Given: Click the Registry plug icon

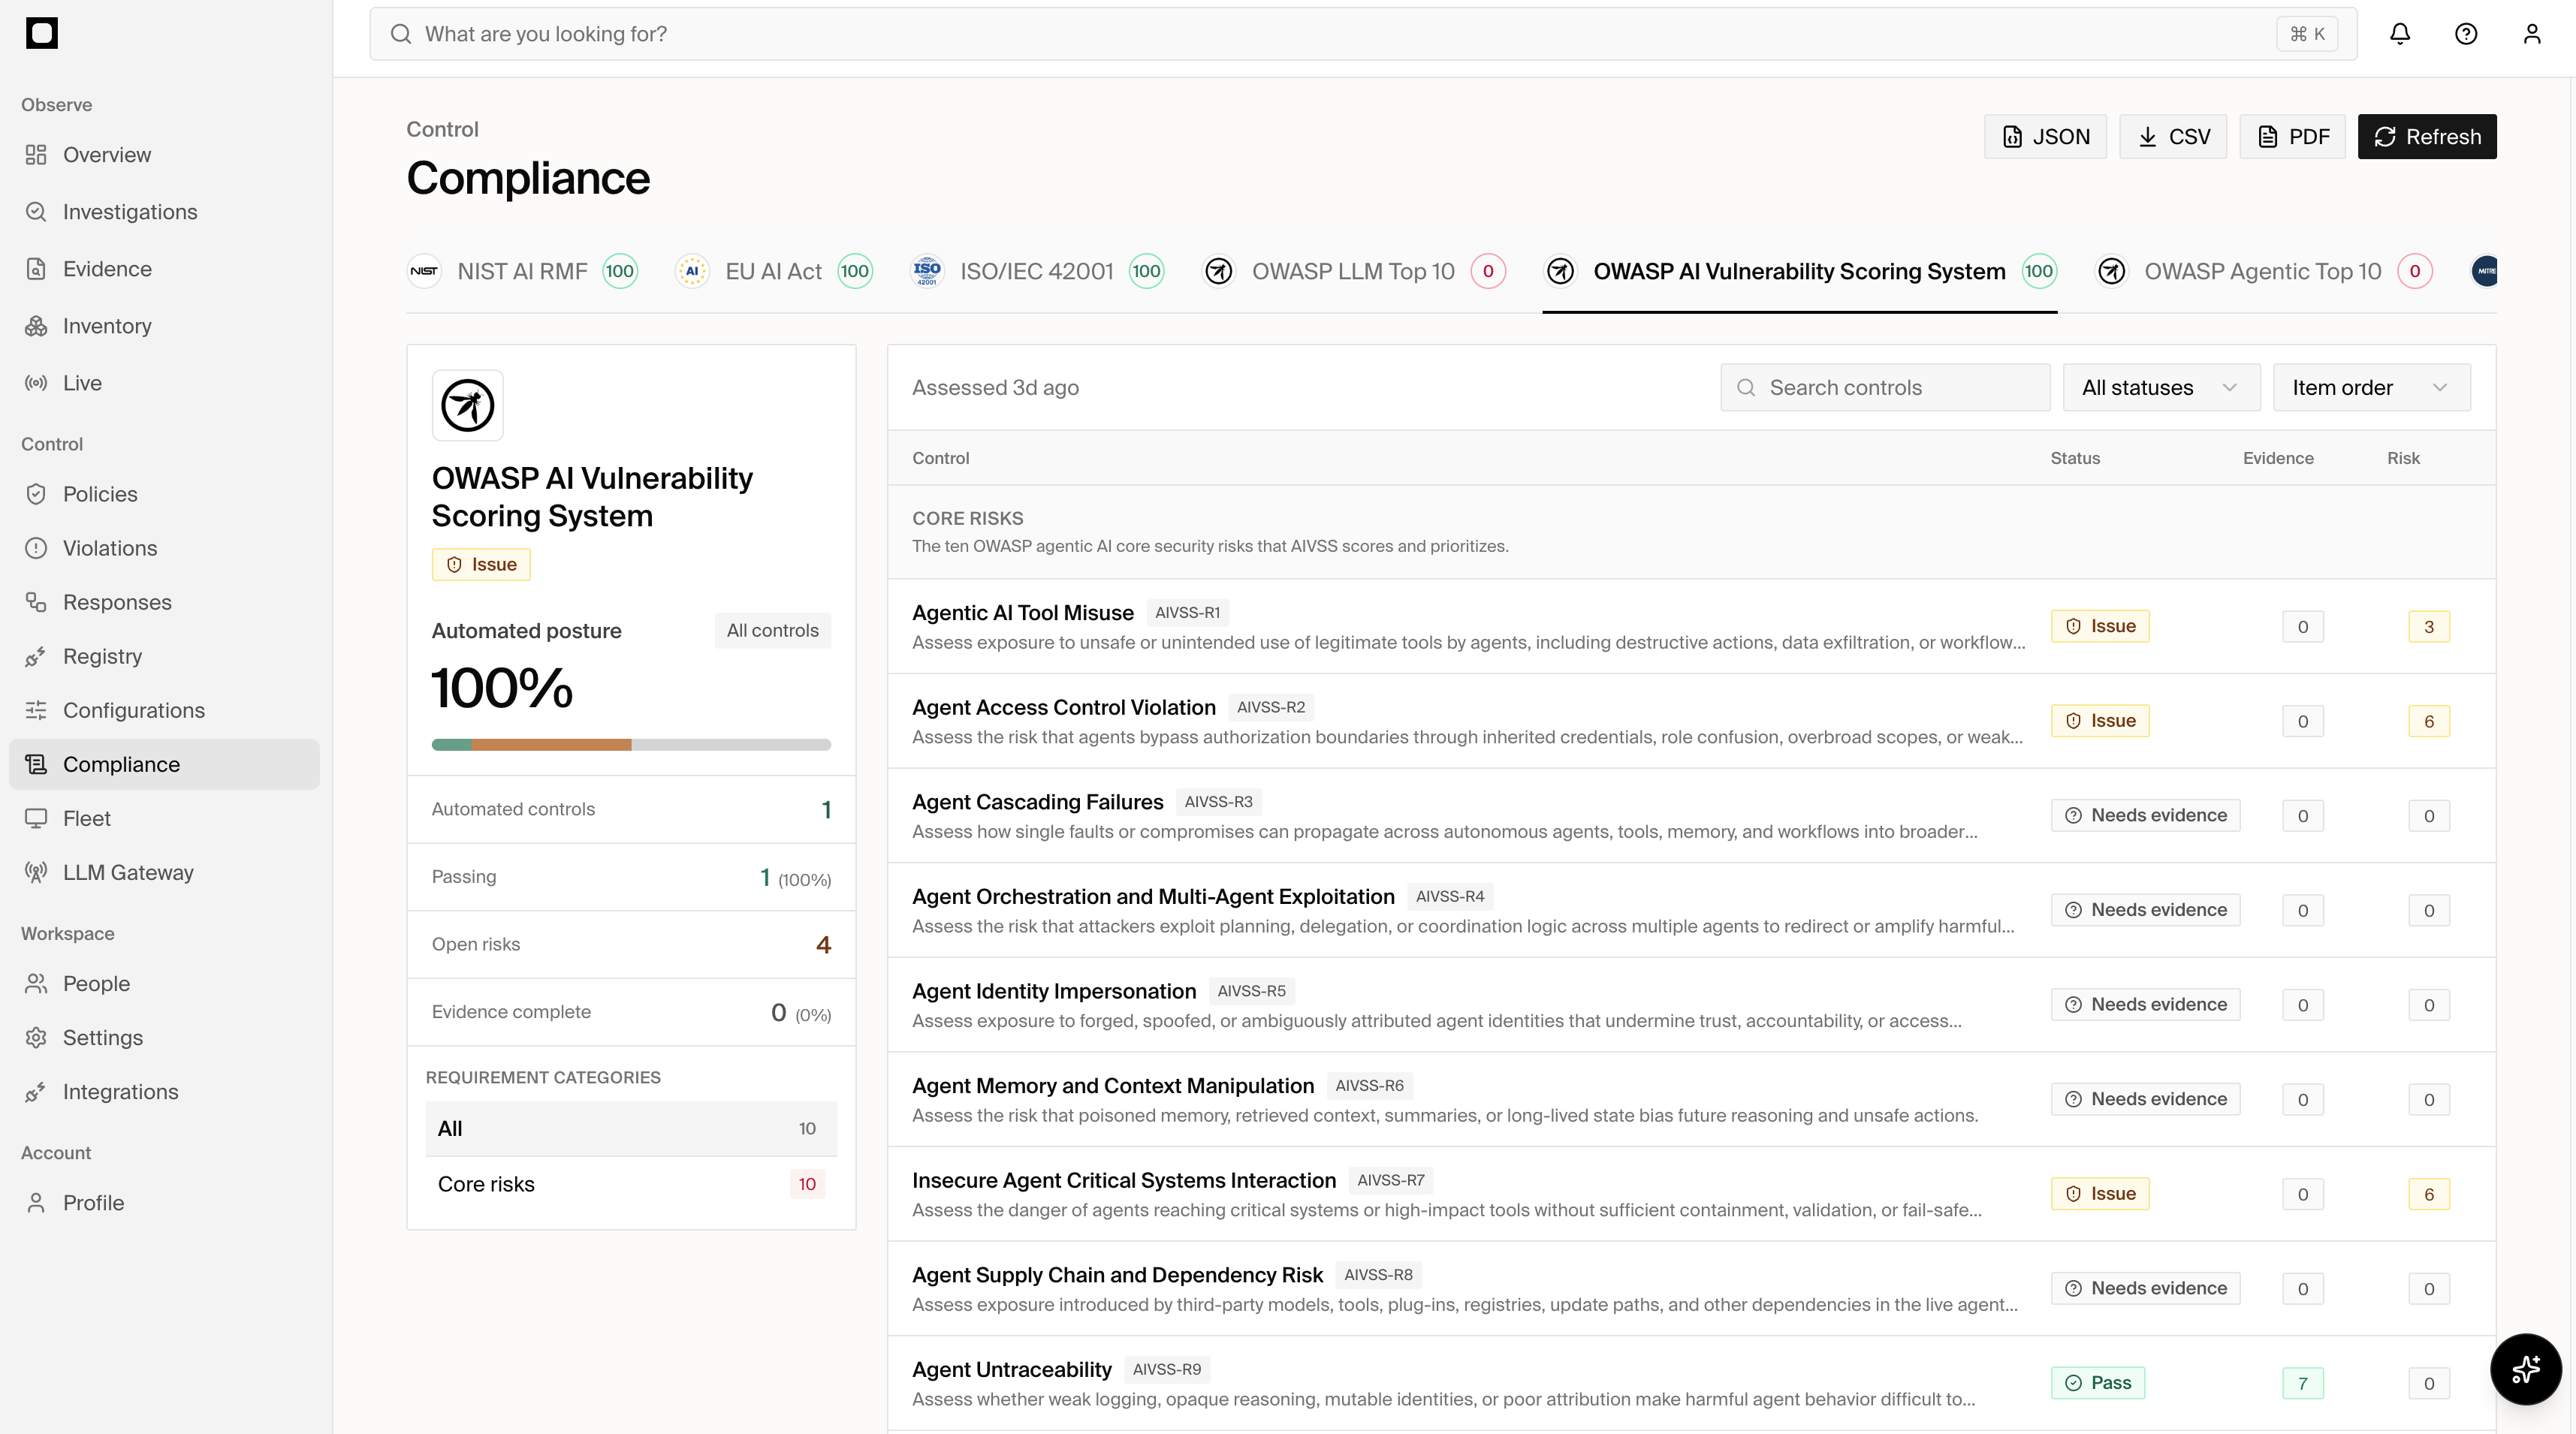Looking at the screenshot, I should pyautogui.click(x=36, y=656).
